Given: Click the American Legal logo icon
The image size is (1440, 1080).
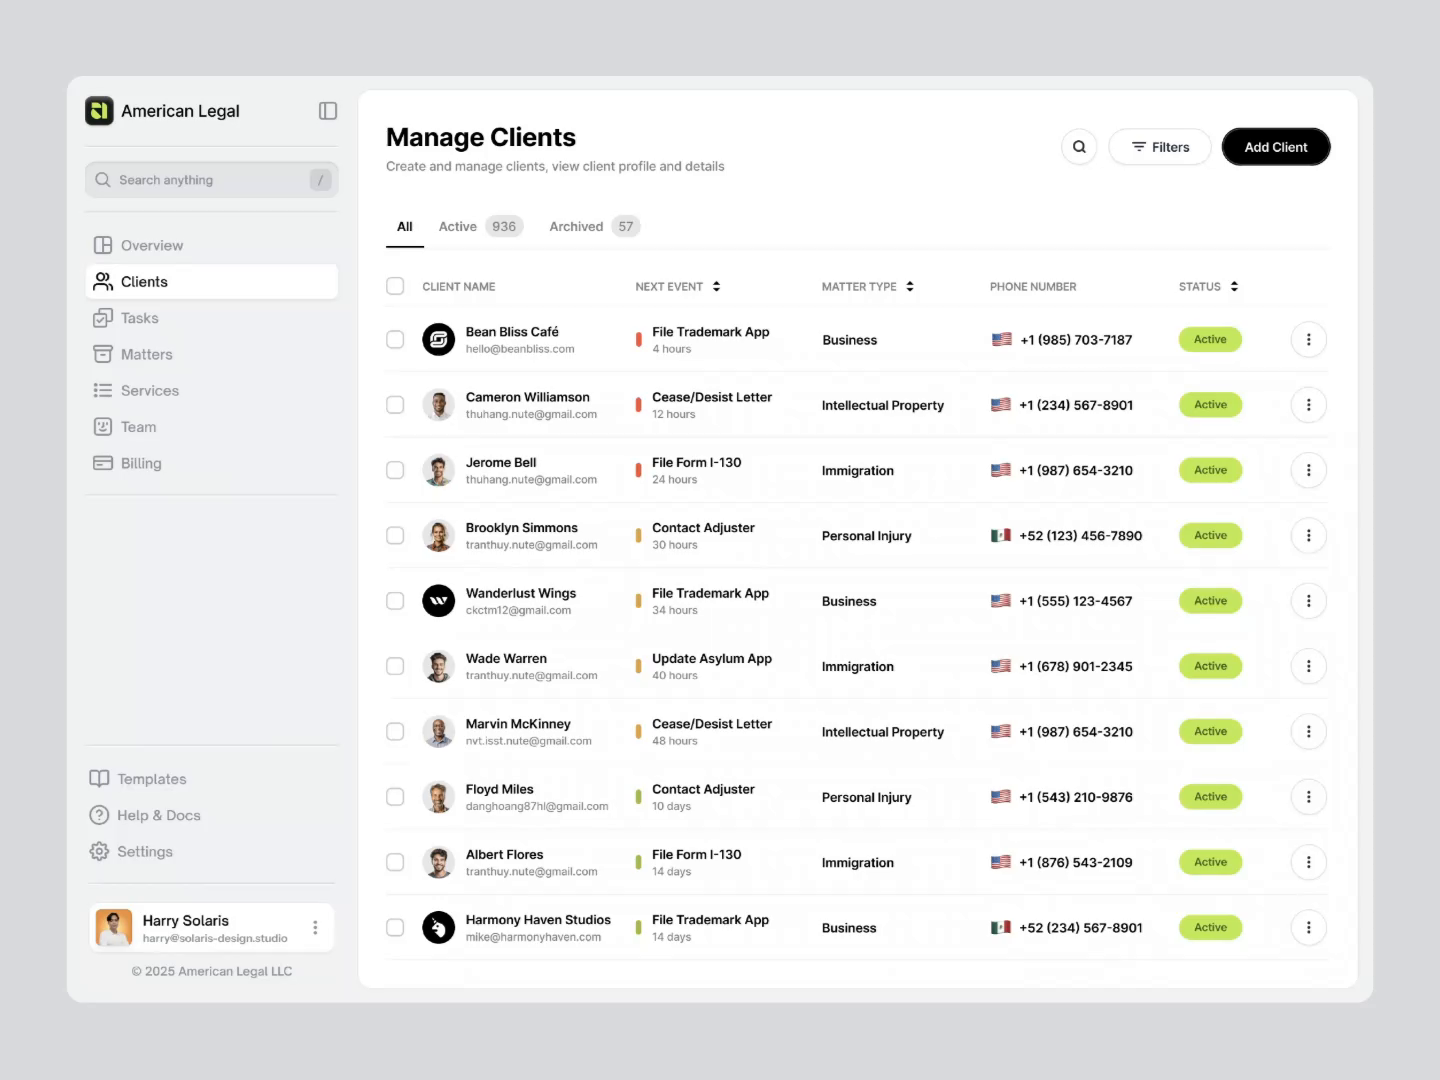Looking at the screenshot, I should click(x=99, y=111).
